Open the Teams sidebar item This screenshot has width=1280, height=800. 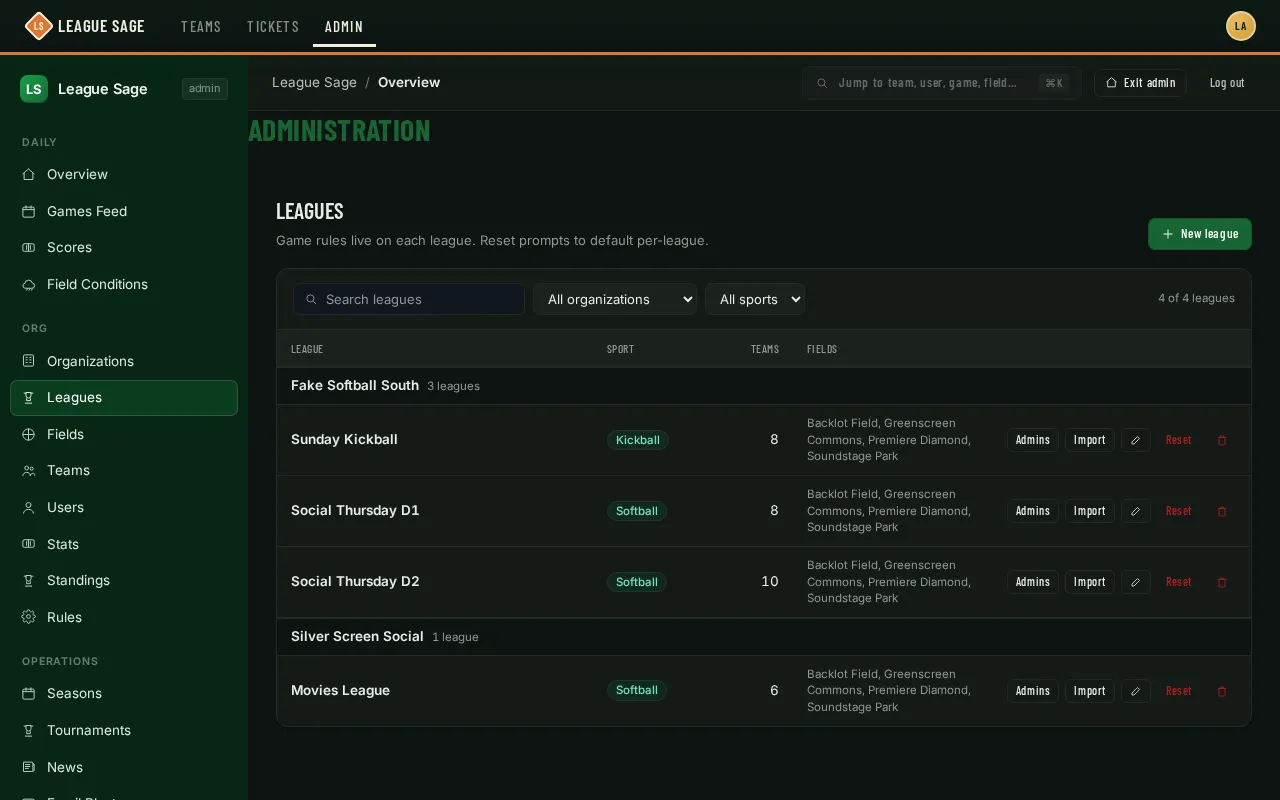[x=124, y=470]
